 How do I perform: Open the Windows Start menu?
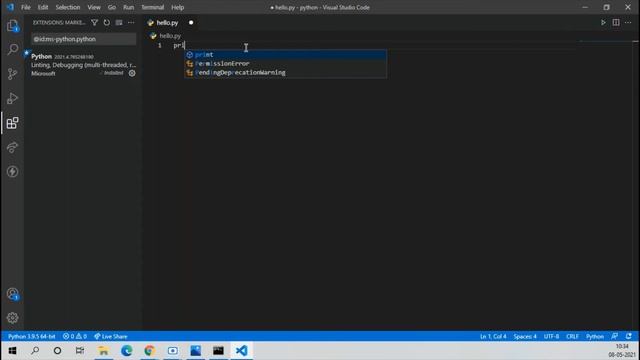pos(12,351)
